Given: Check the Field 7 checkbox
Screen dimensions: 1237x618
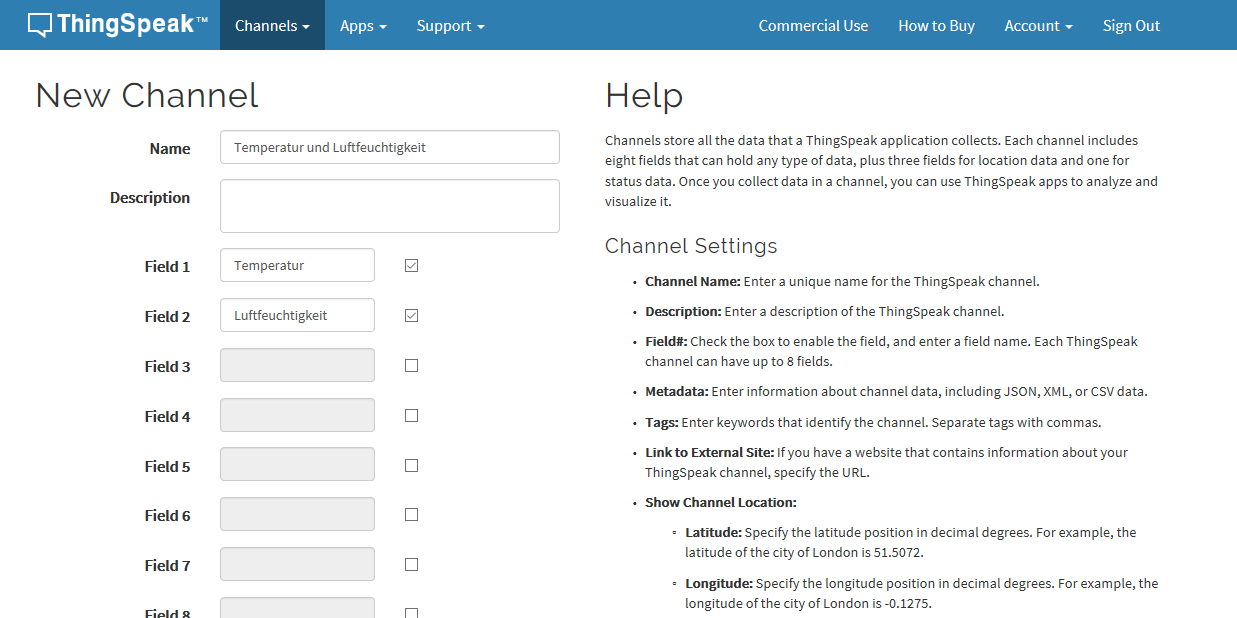Looking at the screenshot, I should click(411, 565).
